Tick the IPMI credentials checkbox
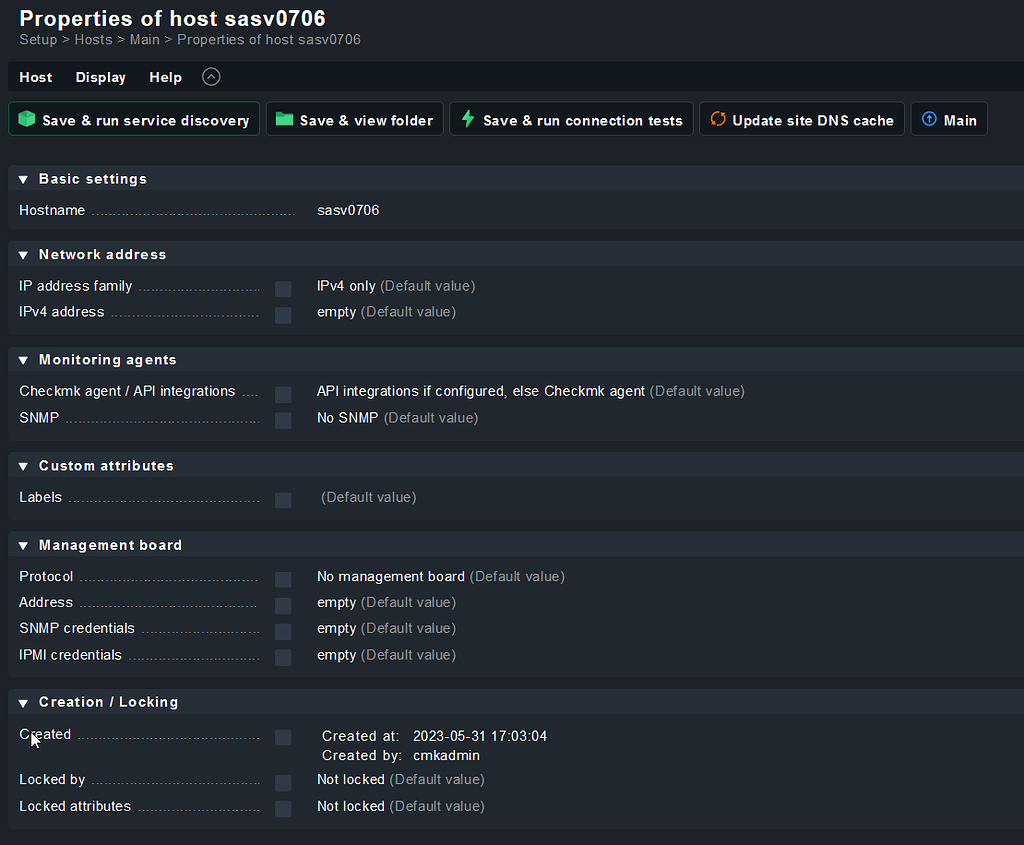The height and width of the screenshot is (845, 1024). [283, 658]
